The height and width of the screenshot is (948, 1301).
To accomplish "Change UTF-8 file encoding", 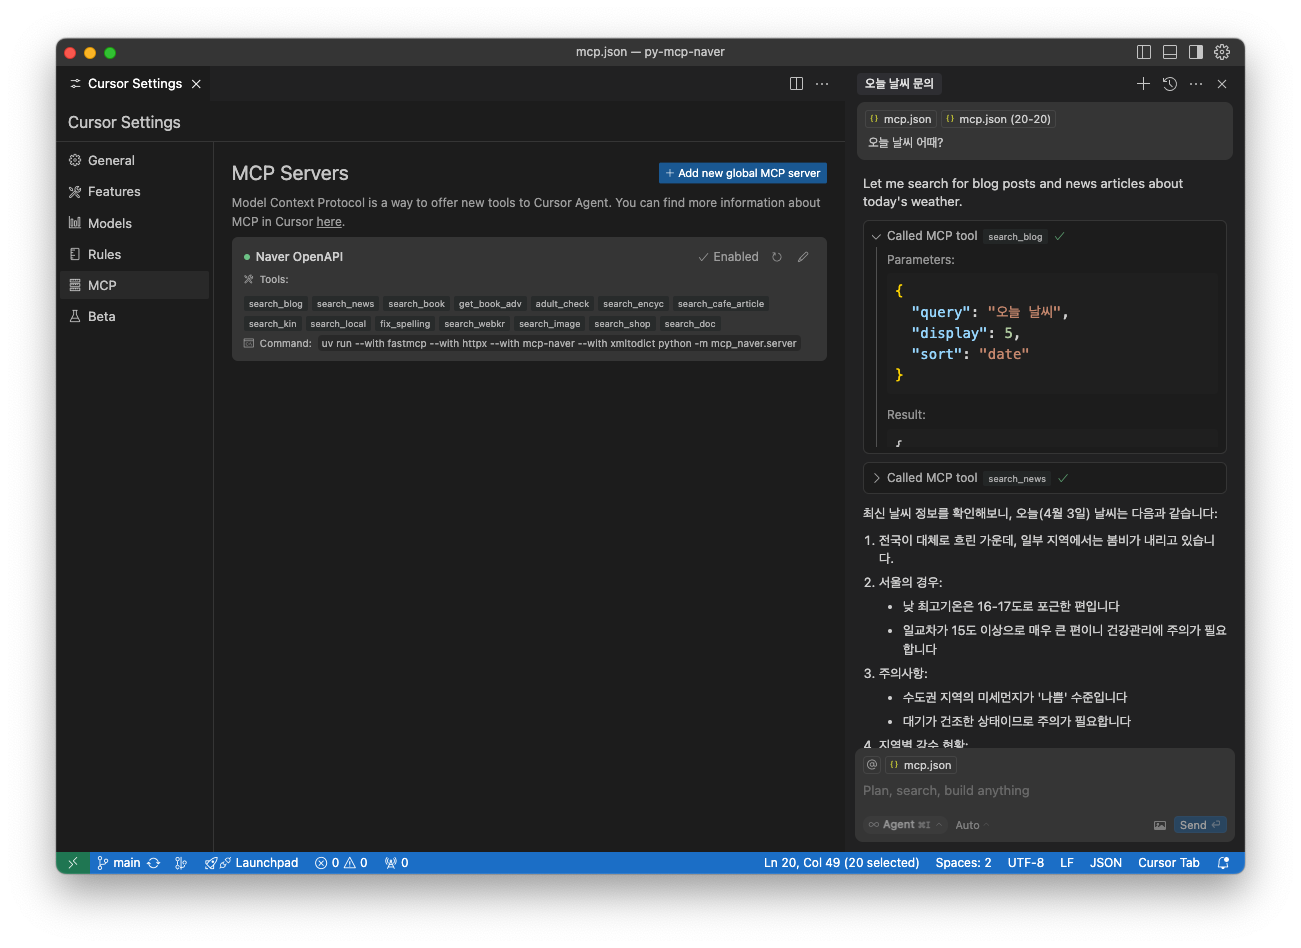I will pyautogui.click(x=1026, y=863).
